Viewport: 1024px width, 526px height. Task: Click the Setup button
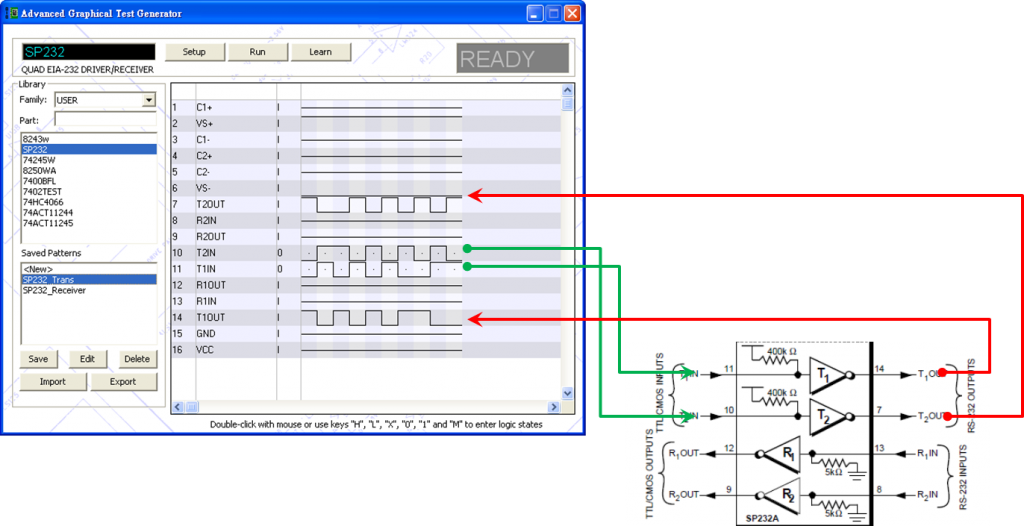[x=194, y=52]
